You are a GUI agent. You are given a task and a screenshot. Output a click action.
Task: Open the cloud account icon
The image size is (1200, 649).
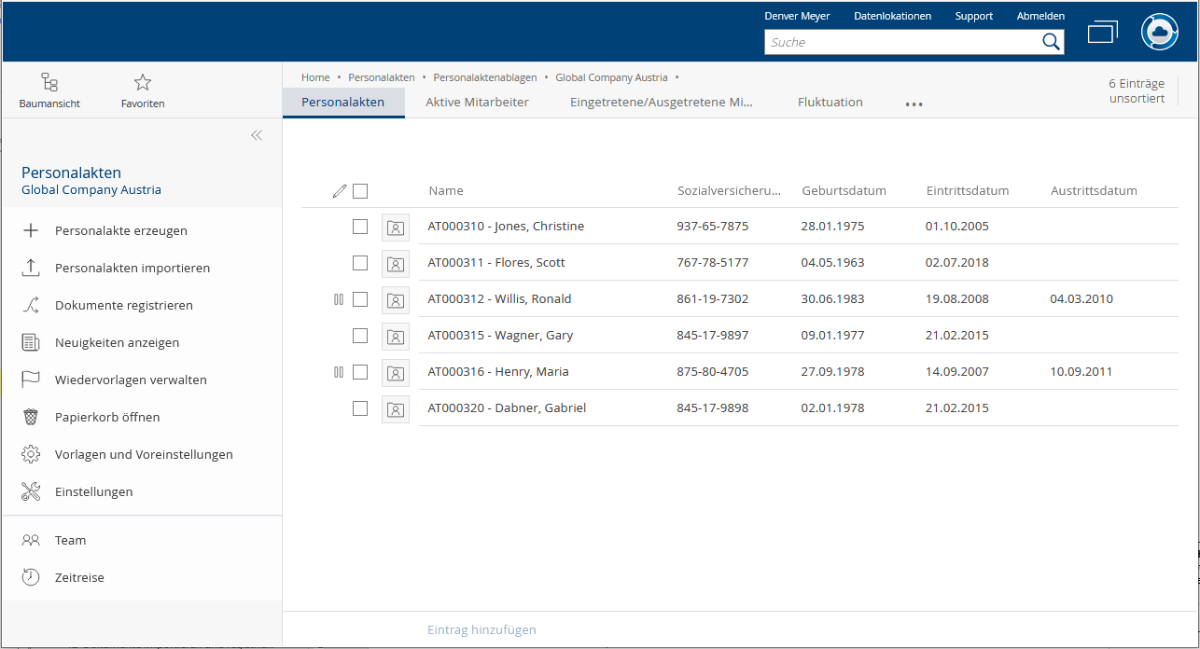1160,32
